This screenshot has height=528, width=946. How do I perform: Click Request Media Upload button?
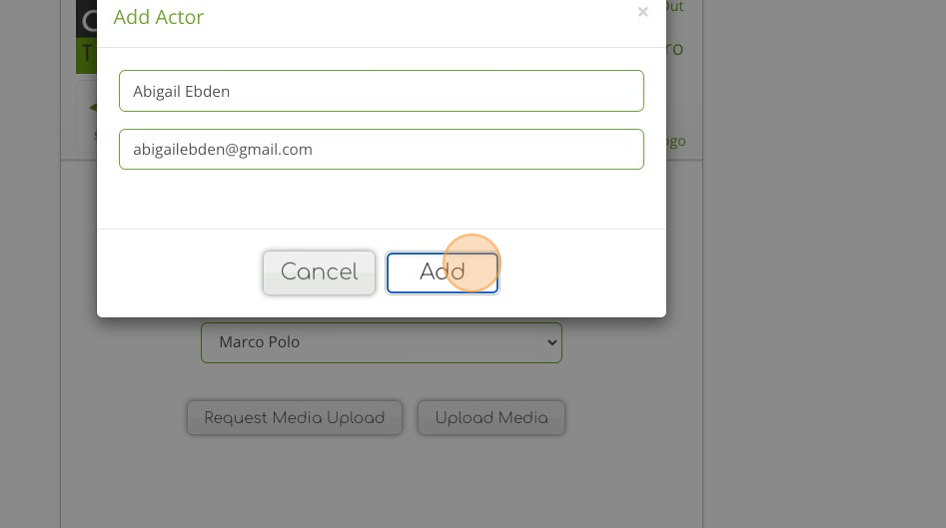294,418
